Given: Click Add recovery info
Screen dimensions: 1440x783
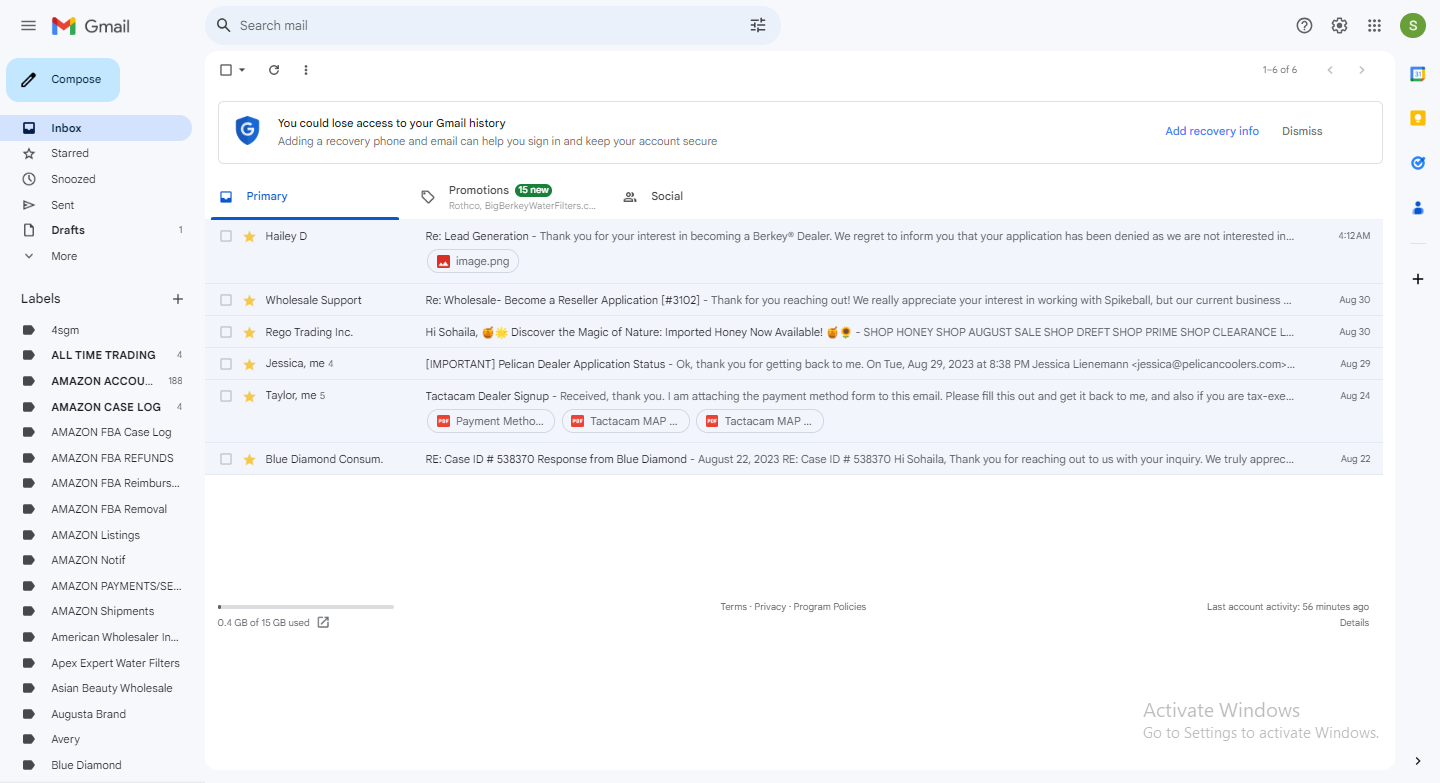Looking at the screenshot, I should click(x=1212, y=131).
